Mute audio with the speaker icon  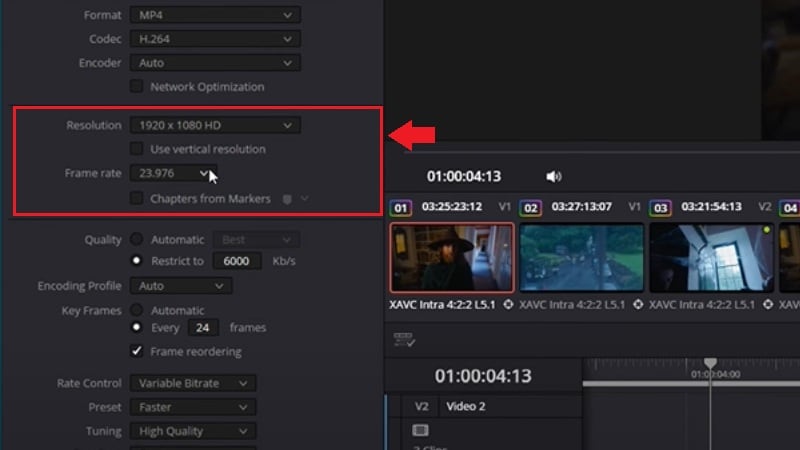554,177
